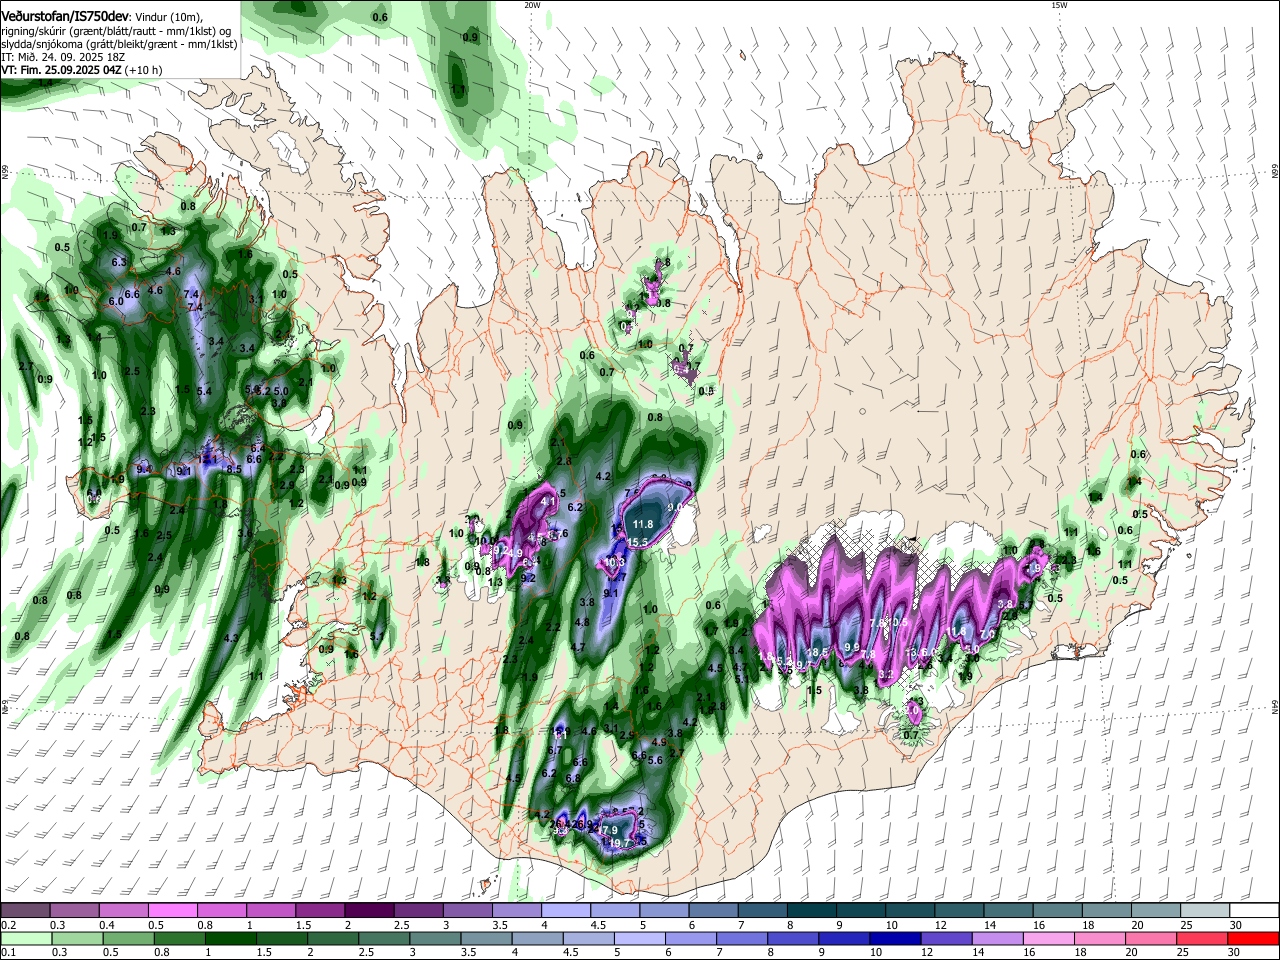Choose the slate blue 5 swatch, upper legend row
The image size is (1280, 960).
click(x=664, y=911)
